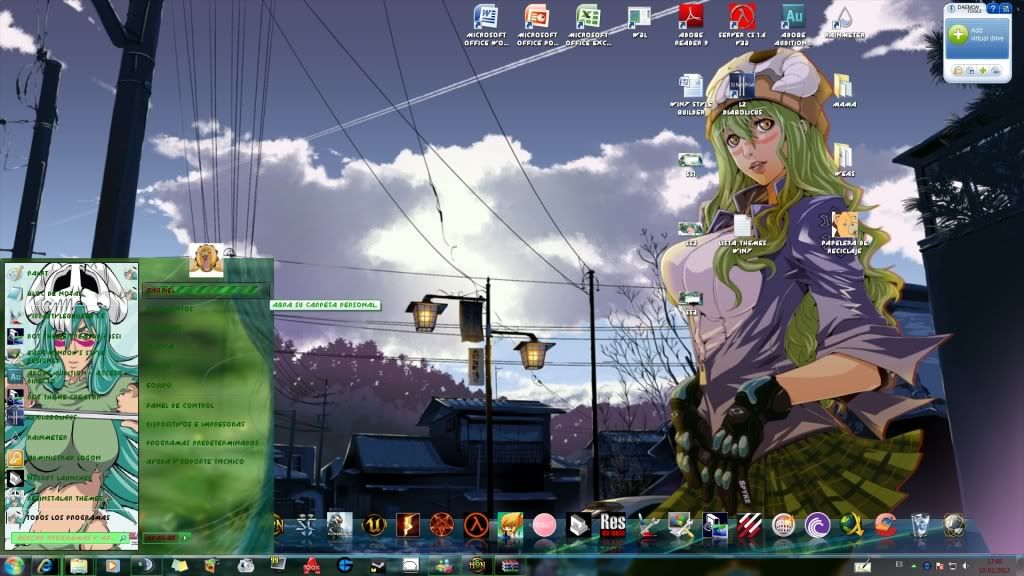Image resolution: width=1024 pixels, height=576 pixels.
Task: Launch Half-Life from the dock
Action: [x=476, y=525]
